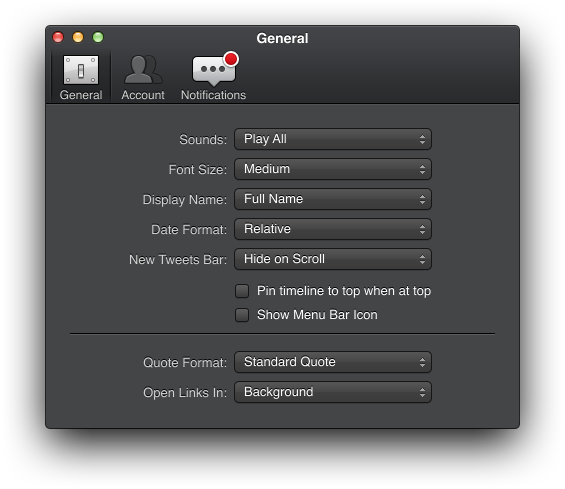Open the Sounds dropdown showing Play All

333,139
